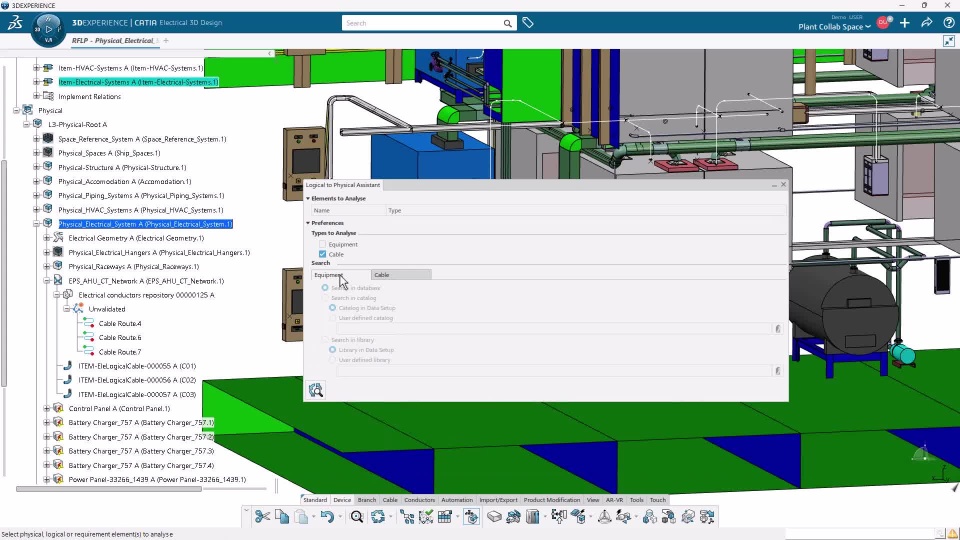Select the Search in catalog radio button
Image resolution: width=960 pixels, height=540 pixels.
[325, 298]
